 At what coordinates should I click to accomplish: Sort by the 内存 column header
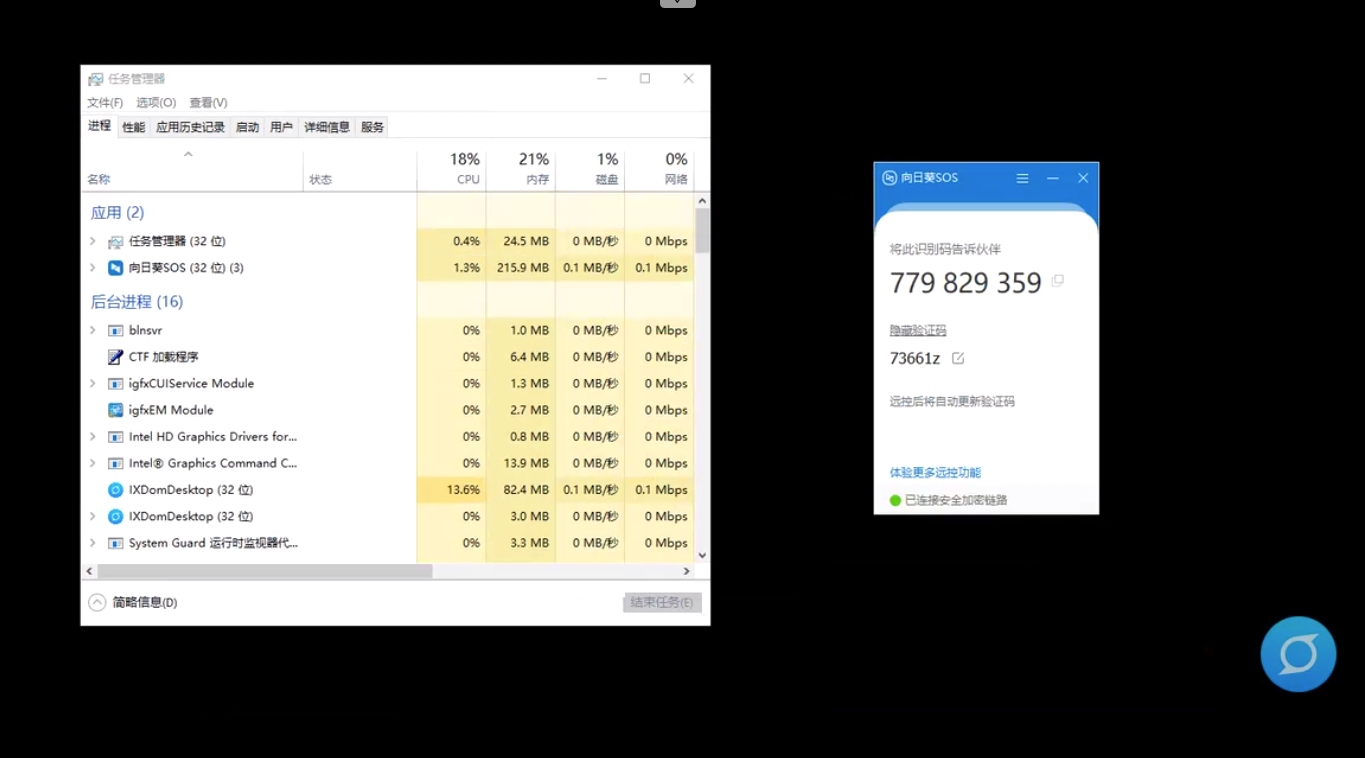click(x=520, y=169)
